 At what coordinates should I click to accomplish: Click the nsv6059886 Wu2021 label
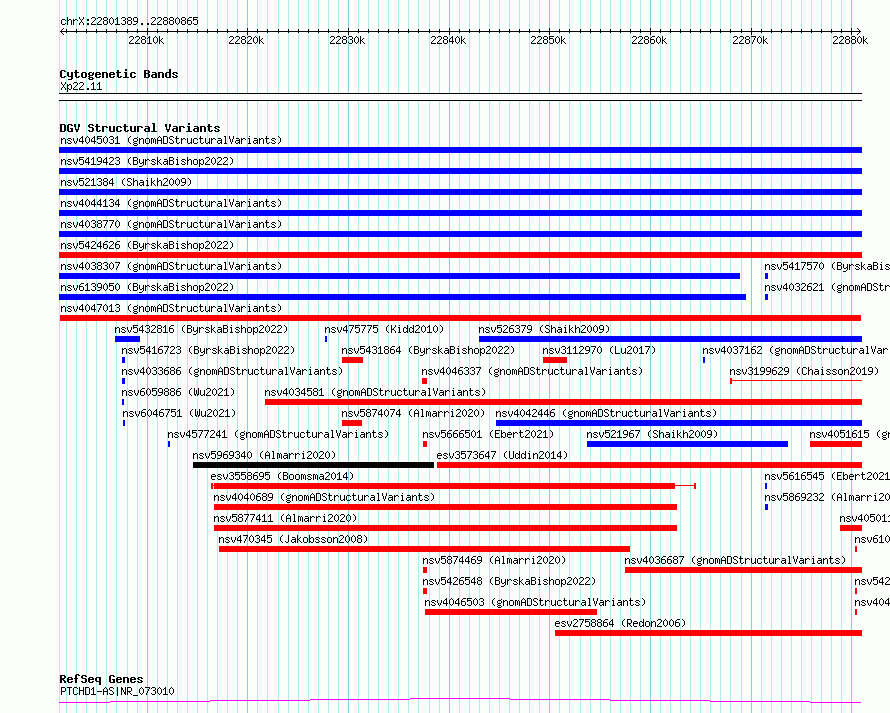click(178, 392)
